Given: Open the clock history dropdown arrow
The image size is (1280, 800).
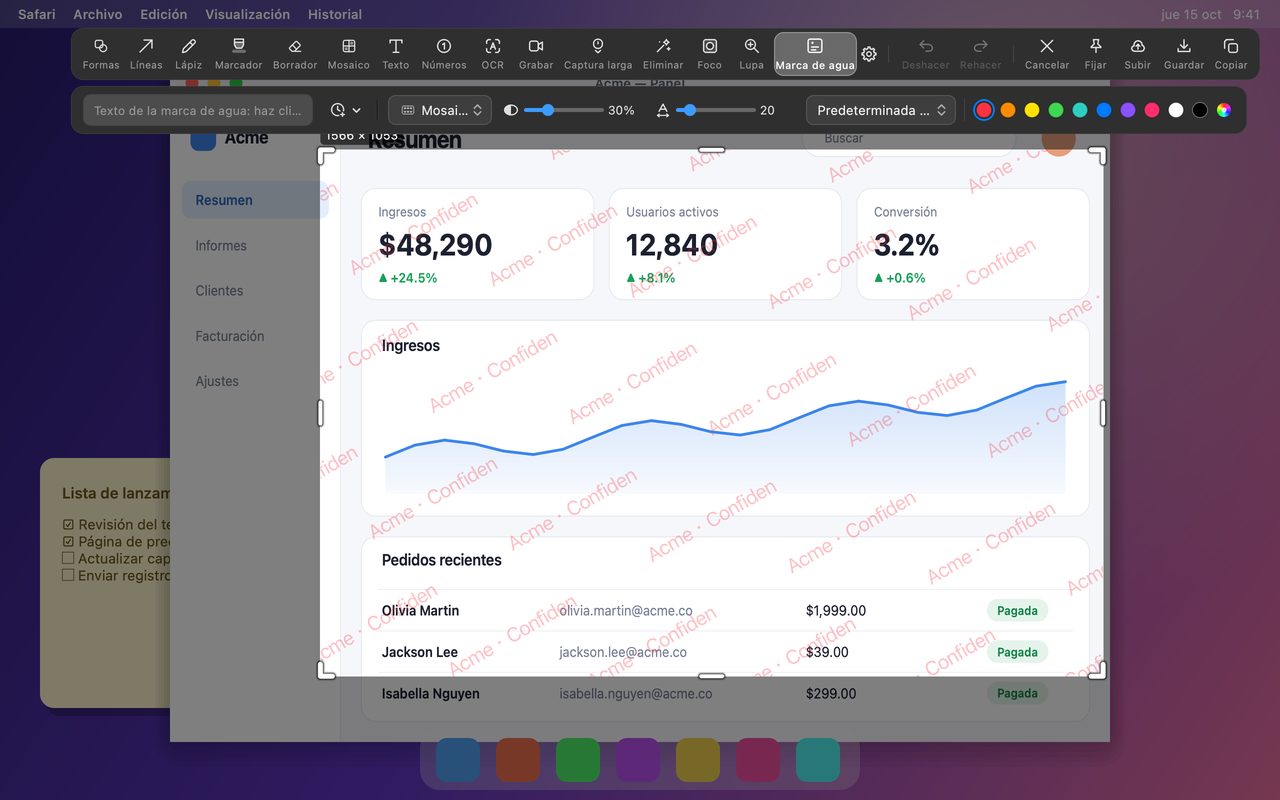Looking at the screenshot, I should coord(345,110).
